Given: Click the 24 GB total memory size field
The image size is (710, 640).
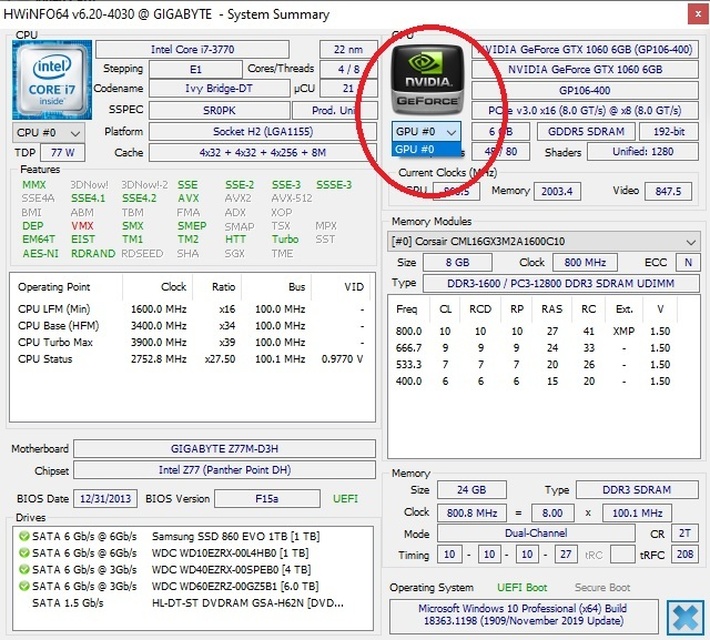Looking at the screenshot, I should [471, 490].
